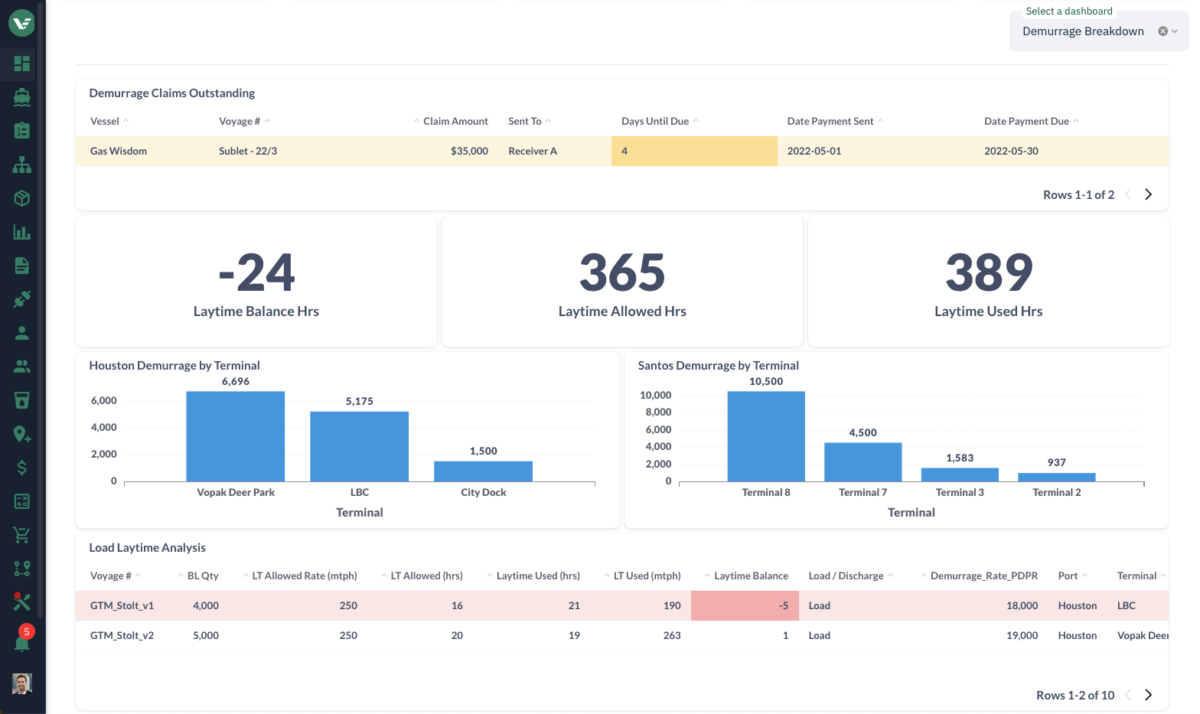
Task: Open the documents report icon
Action: [21, 265]
